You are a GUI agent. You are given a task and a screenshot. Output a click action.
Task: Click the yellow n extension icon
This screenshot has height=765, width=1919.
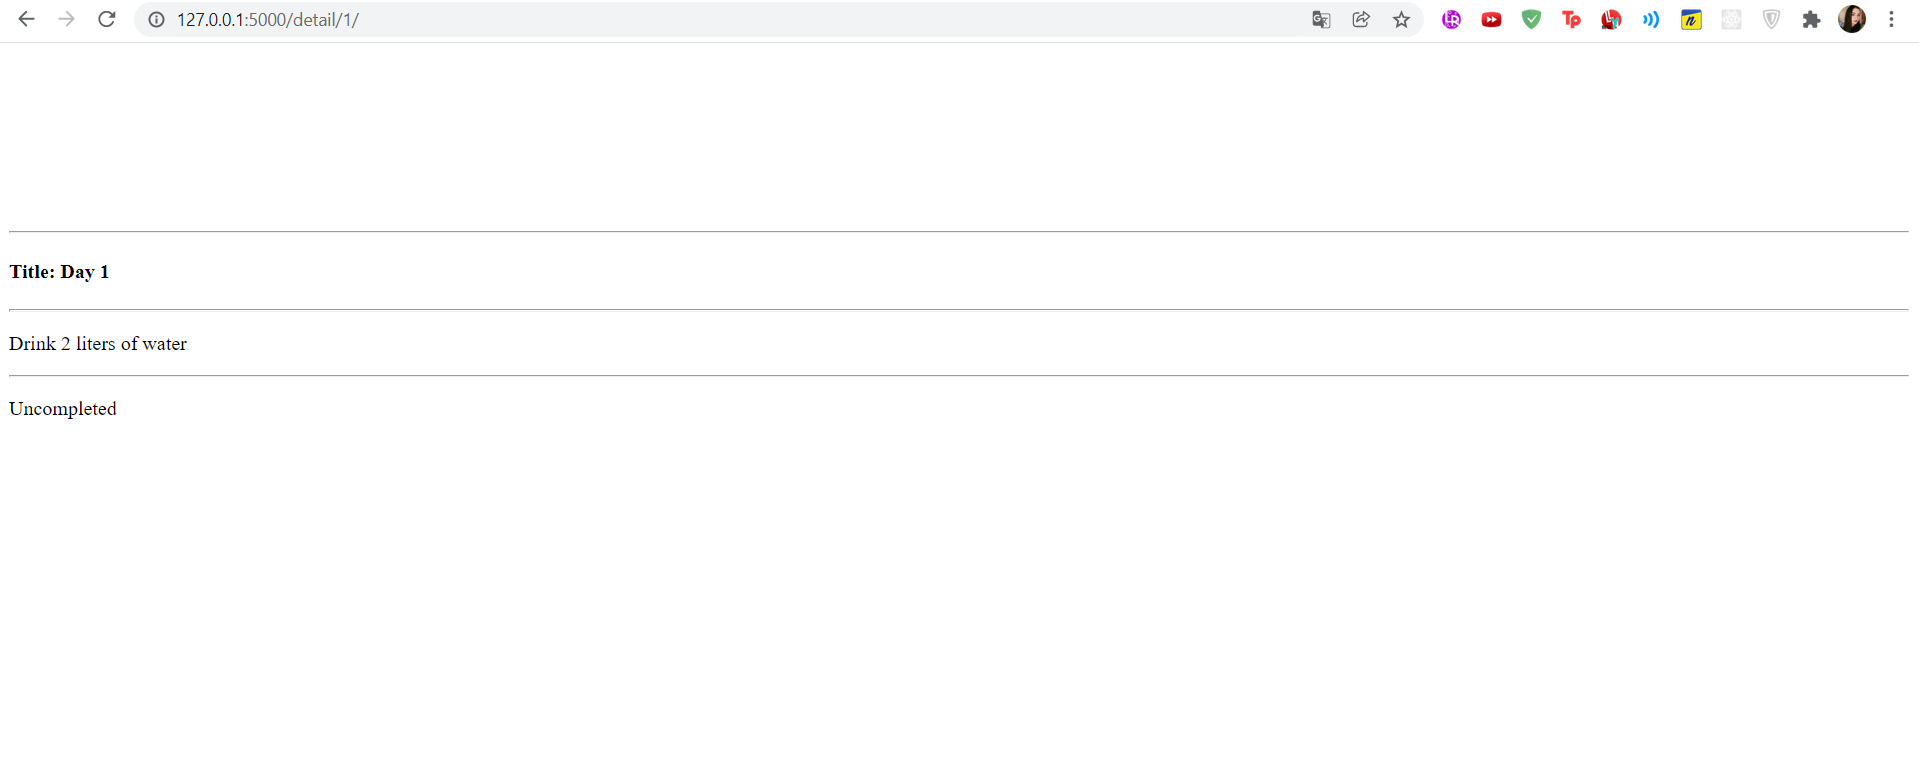1691,19
